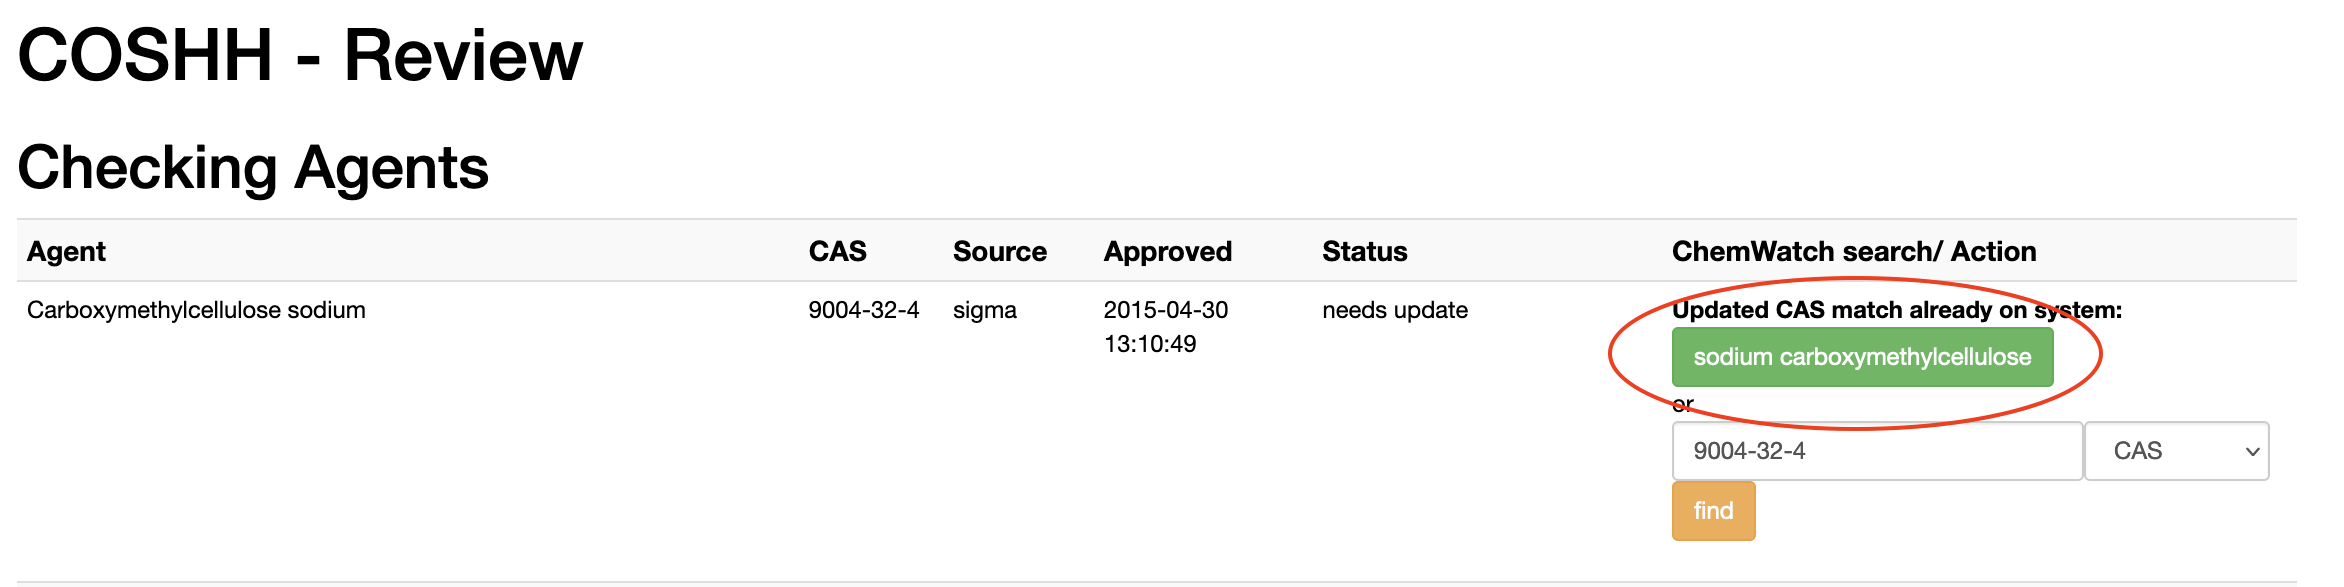Click the CAS column header
This screenshot has width=2344, height=587.
(x=837, y=251)
